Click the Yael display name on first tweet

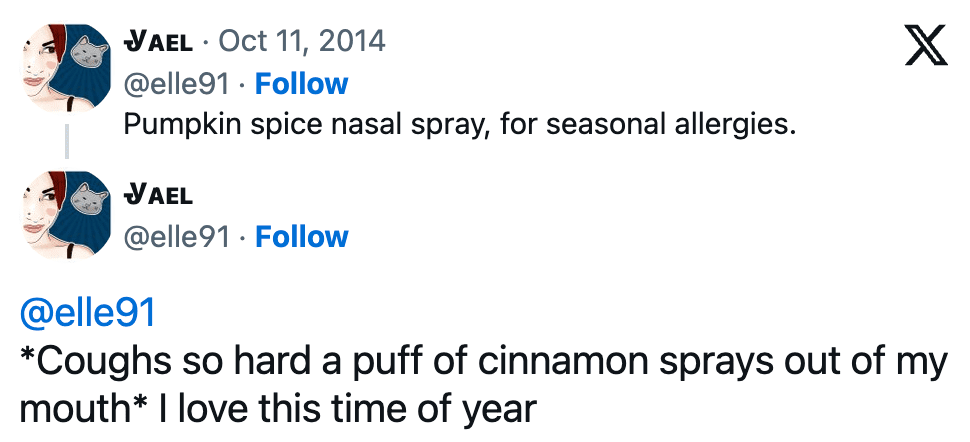pyautogui.click(x=157, y=41)
